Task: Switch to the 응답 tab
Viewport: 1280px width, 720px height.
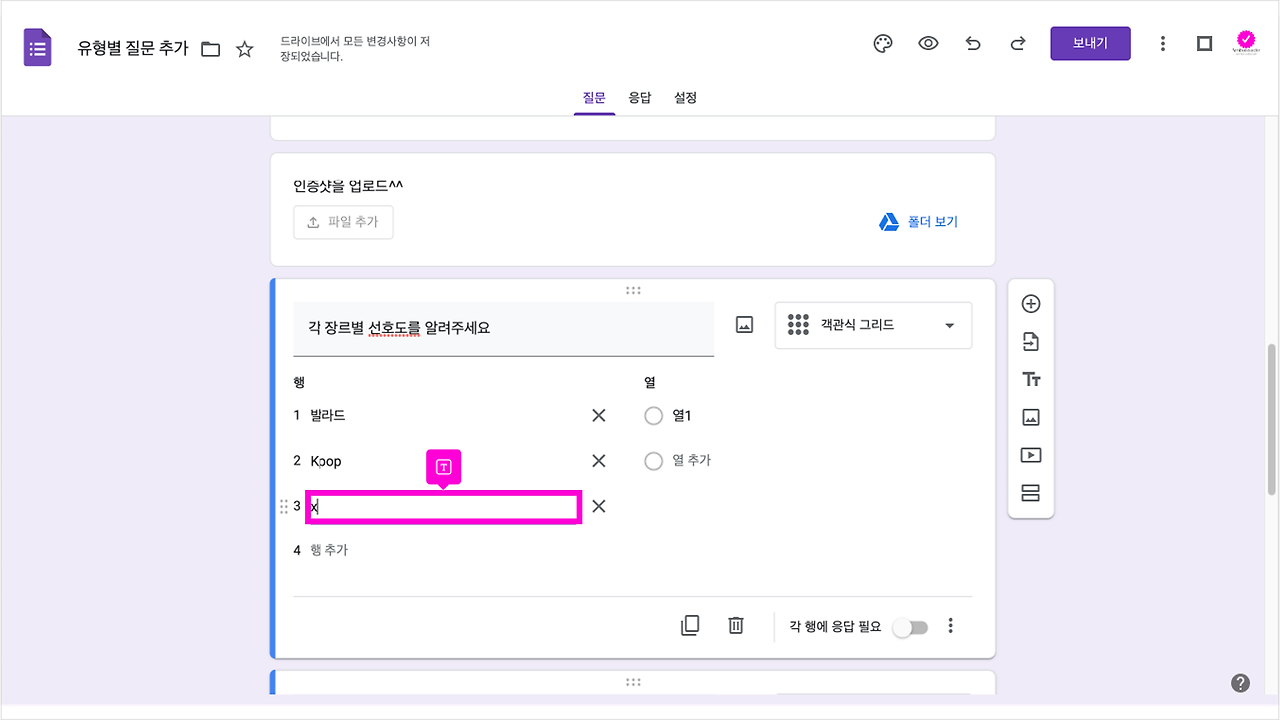Action: pyautogui.click(x=640, y=97)
